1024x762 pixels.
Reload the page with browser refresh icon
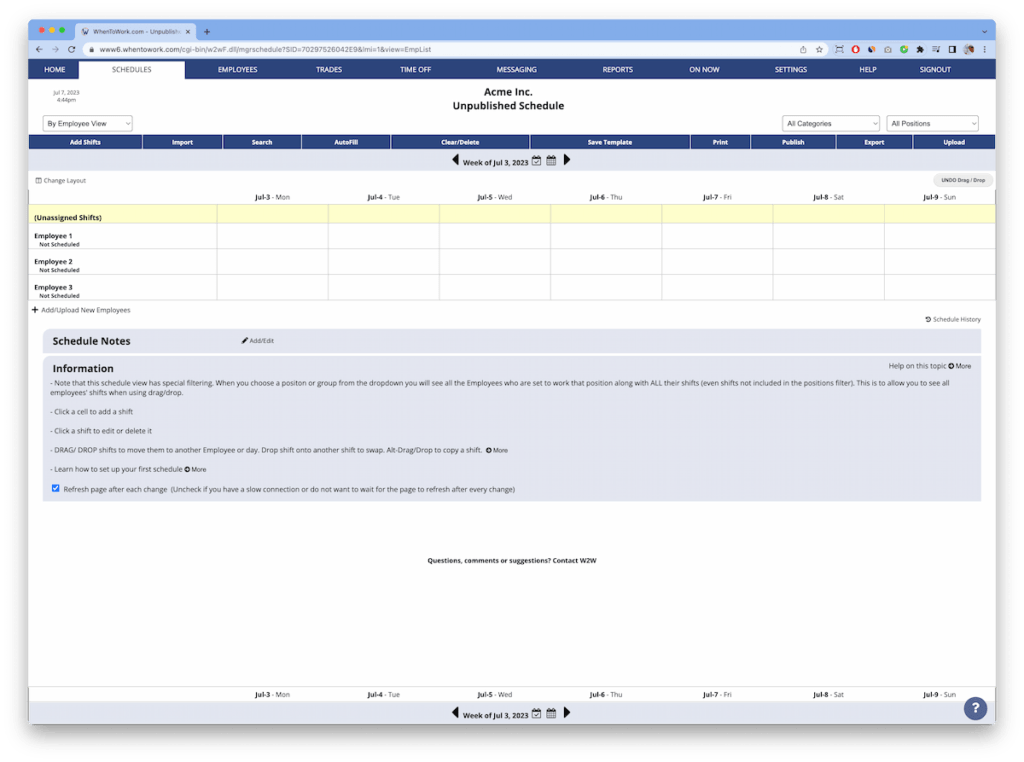pos(71,49)
